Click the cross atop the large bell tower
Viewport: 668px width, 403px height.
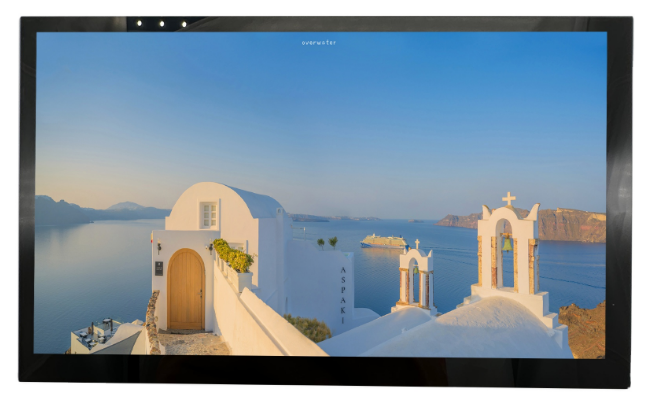509,198
